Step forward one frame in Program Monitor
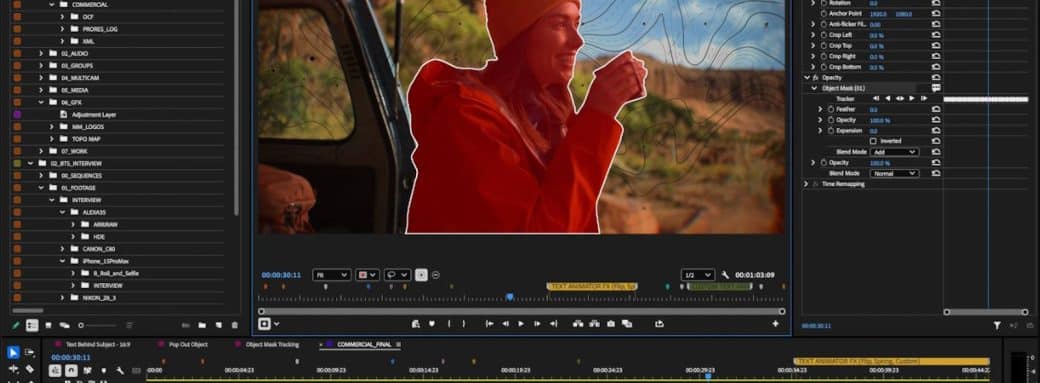The height and width of the screenshot is (383, 1040). (537, 324)
